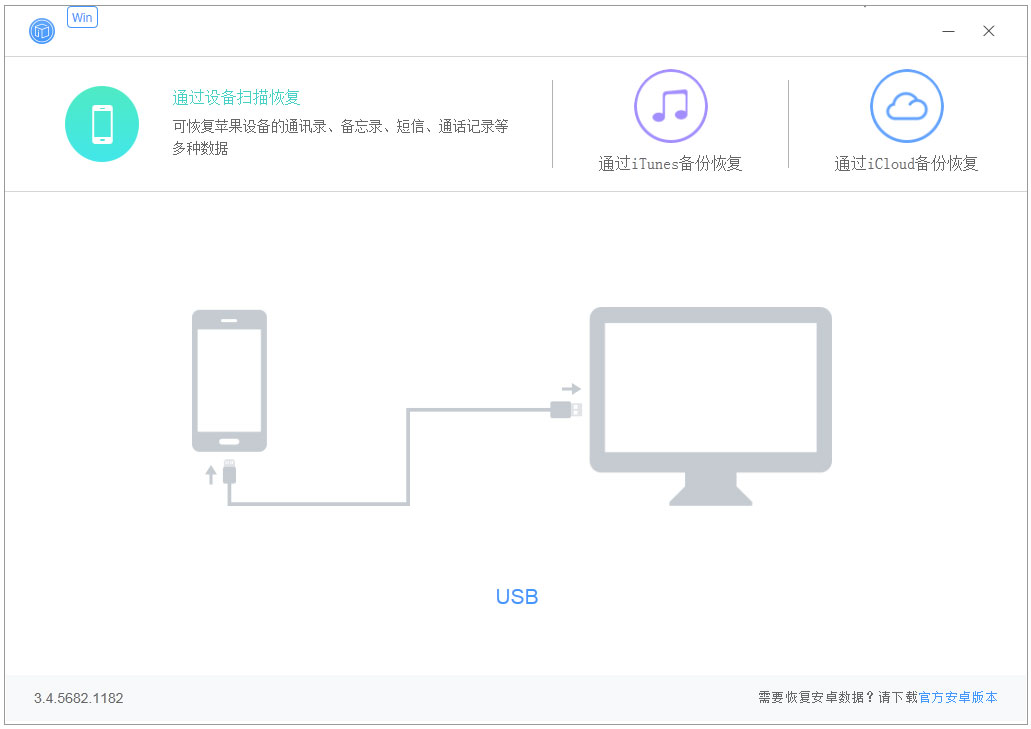Click the blue iCloud cloud icon
This screenshot has width=1031, height=729.
click(906, 106)
